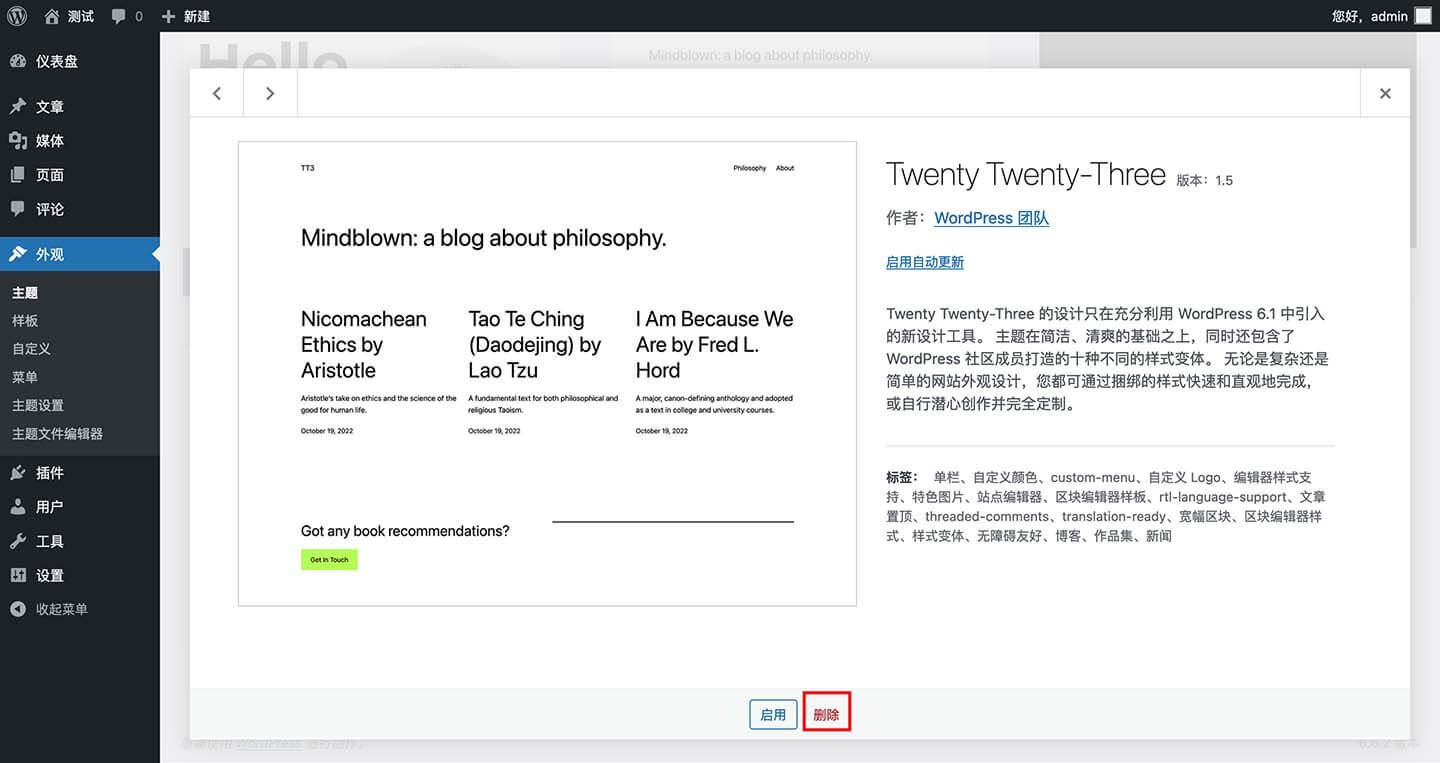
Task: Click the WordPress logo in admin bar
Action: coord(17,16)
